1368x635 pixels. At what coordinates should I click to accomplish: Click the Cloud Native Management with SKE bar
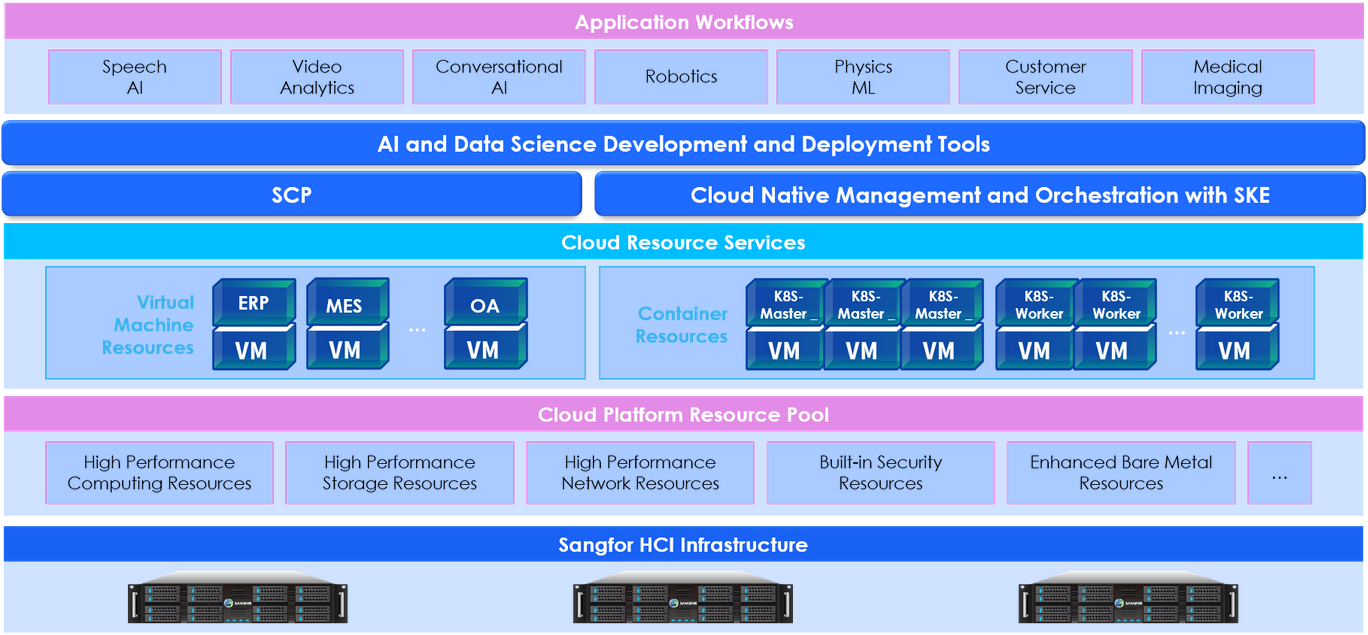point(980,195)
